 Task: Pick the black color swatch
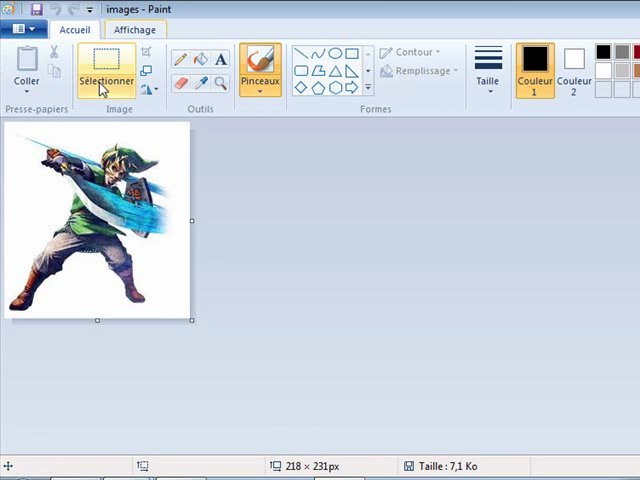click(603, 52)
